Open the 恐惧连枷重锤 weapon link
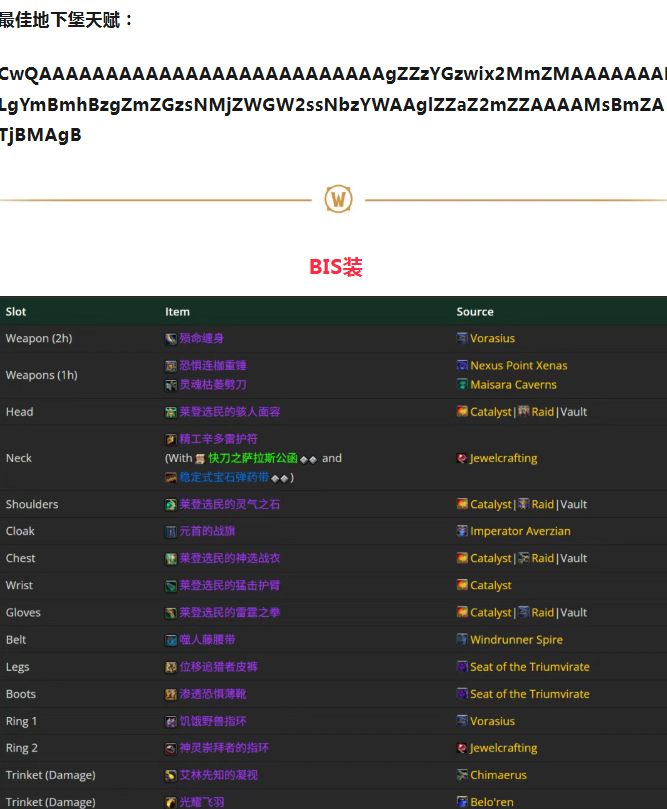The width and height of the screenshot is (667, 809). pyautogui.click(x=213, y=366)
